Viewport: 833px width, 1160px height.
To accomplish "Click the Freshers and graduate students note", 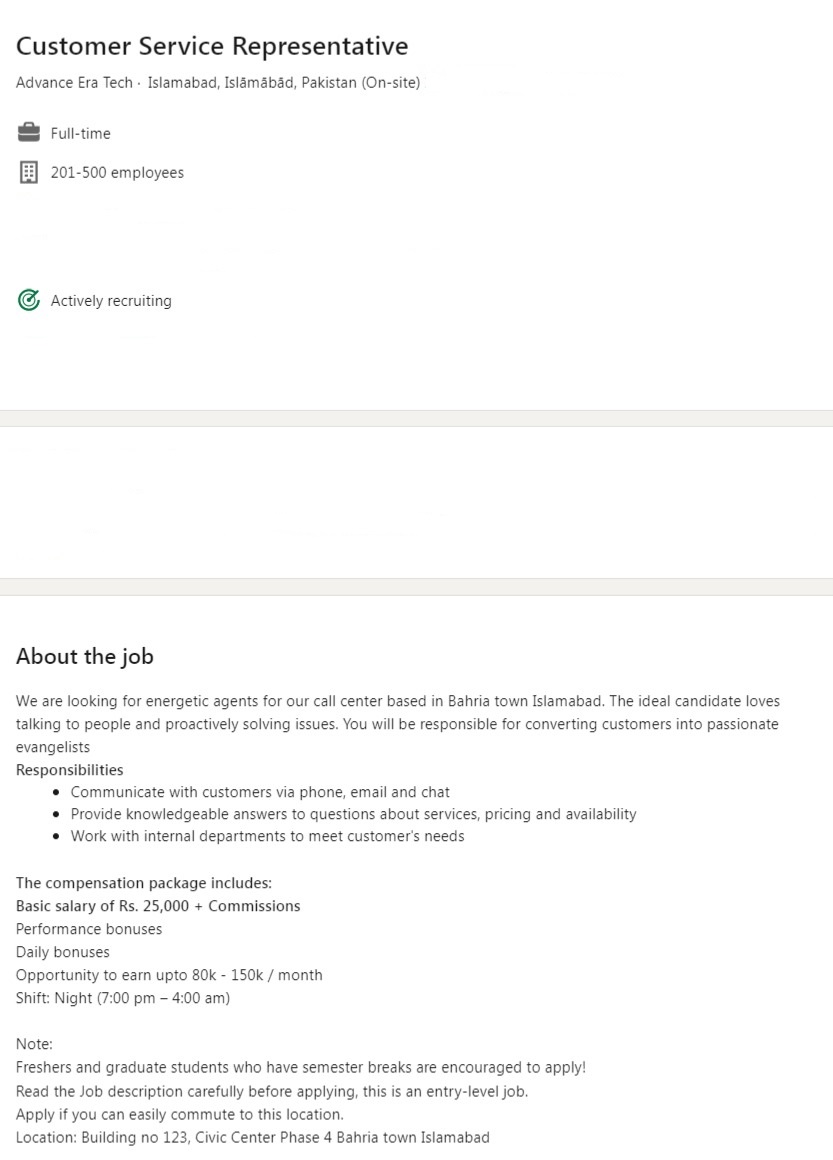I will (x=301, y=1067).
